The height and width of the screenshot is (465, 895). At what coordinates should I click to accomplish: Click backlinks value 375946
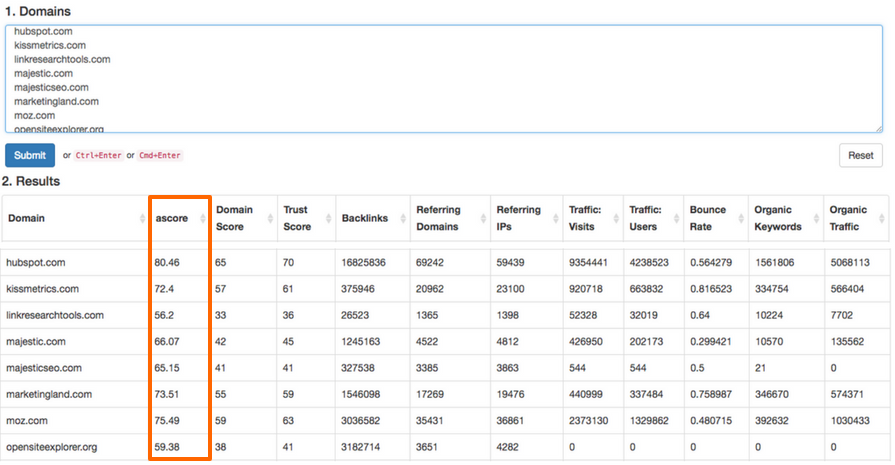click(357, 289)
